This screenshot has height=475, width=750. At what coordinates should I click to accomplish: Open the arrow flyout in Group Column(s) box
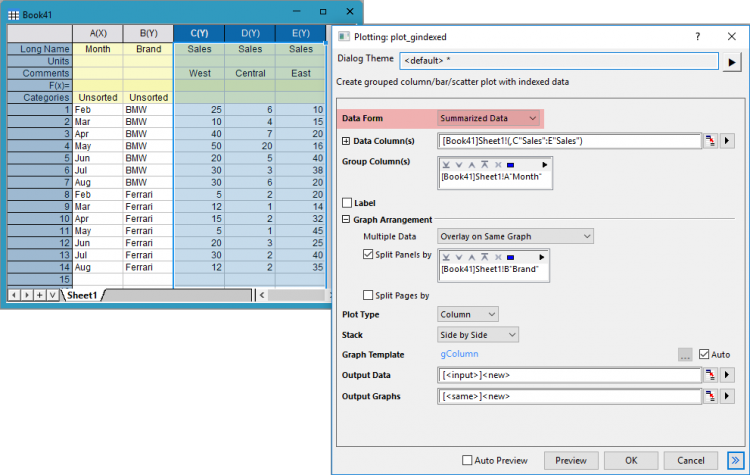pyautogui.click(x=544, y=165)
